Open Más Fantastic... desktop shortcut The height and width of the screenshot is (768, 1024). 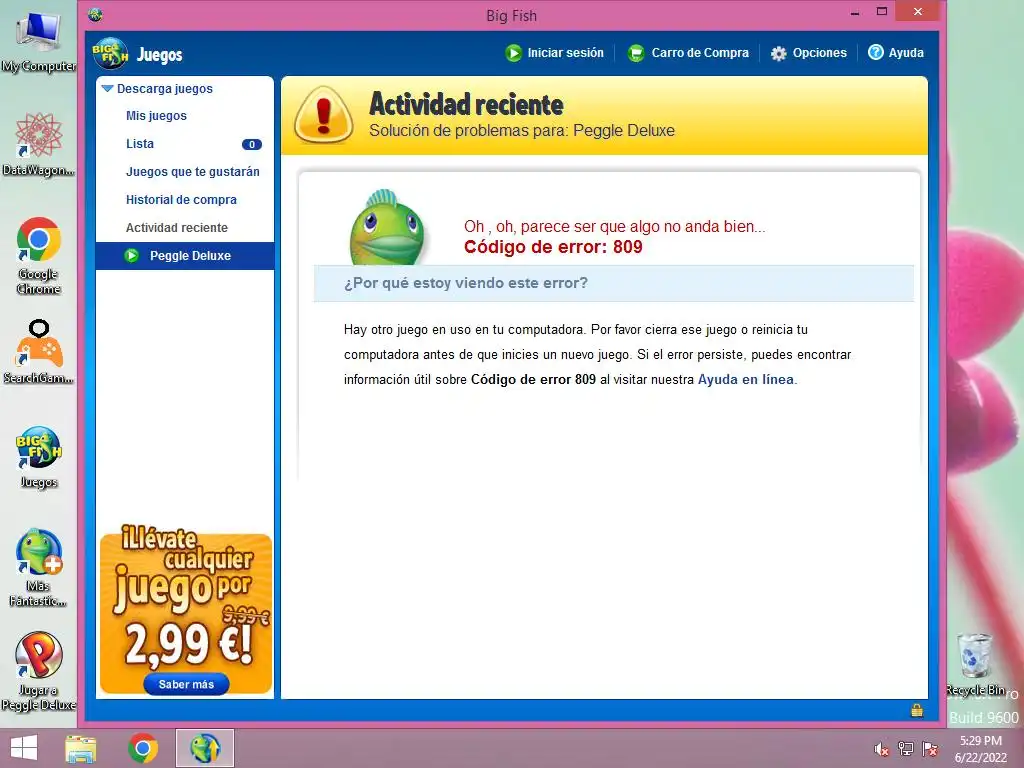(x=39, y=568)
